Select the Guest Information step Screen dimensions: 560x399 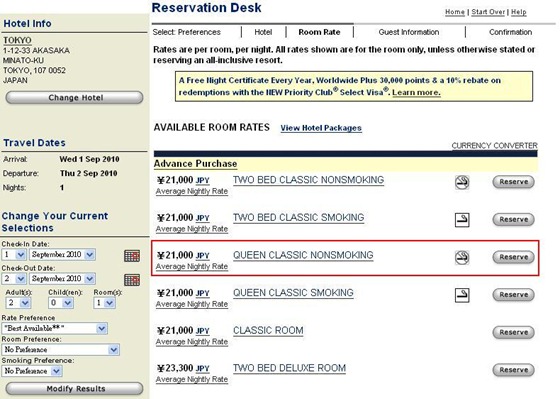pyautogui.click(x=409, y=32)
